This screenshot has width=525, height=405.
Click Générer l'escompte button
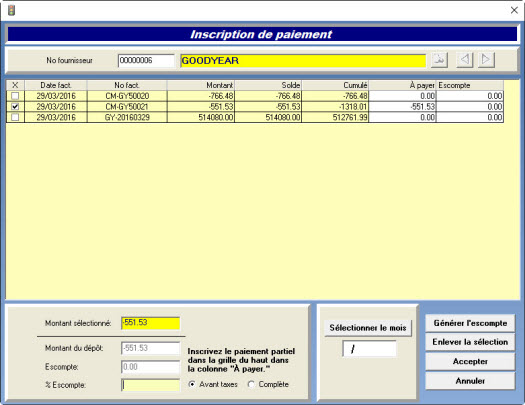pos(470,323)
